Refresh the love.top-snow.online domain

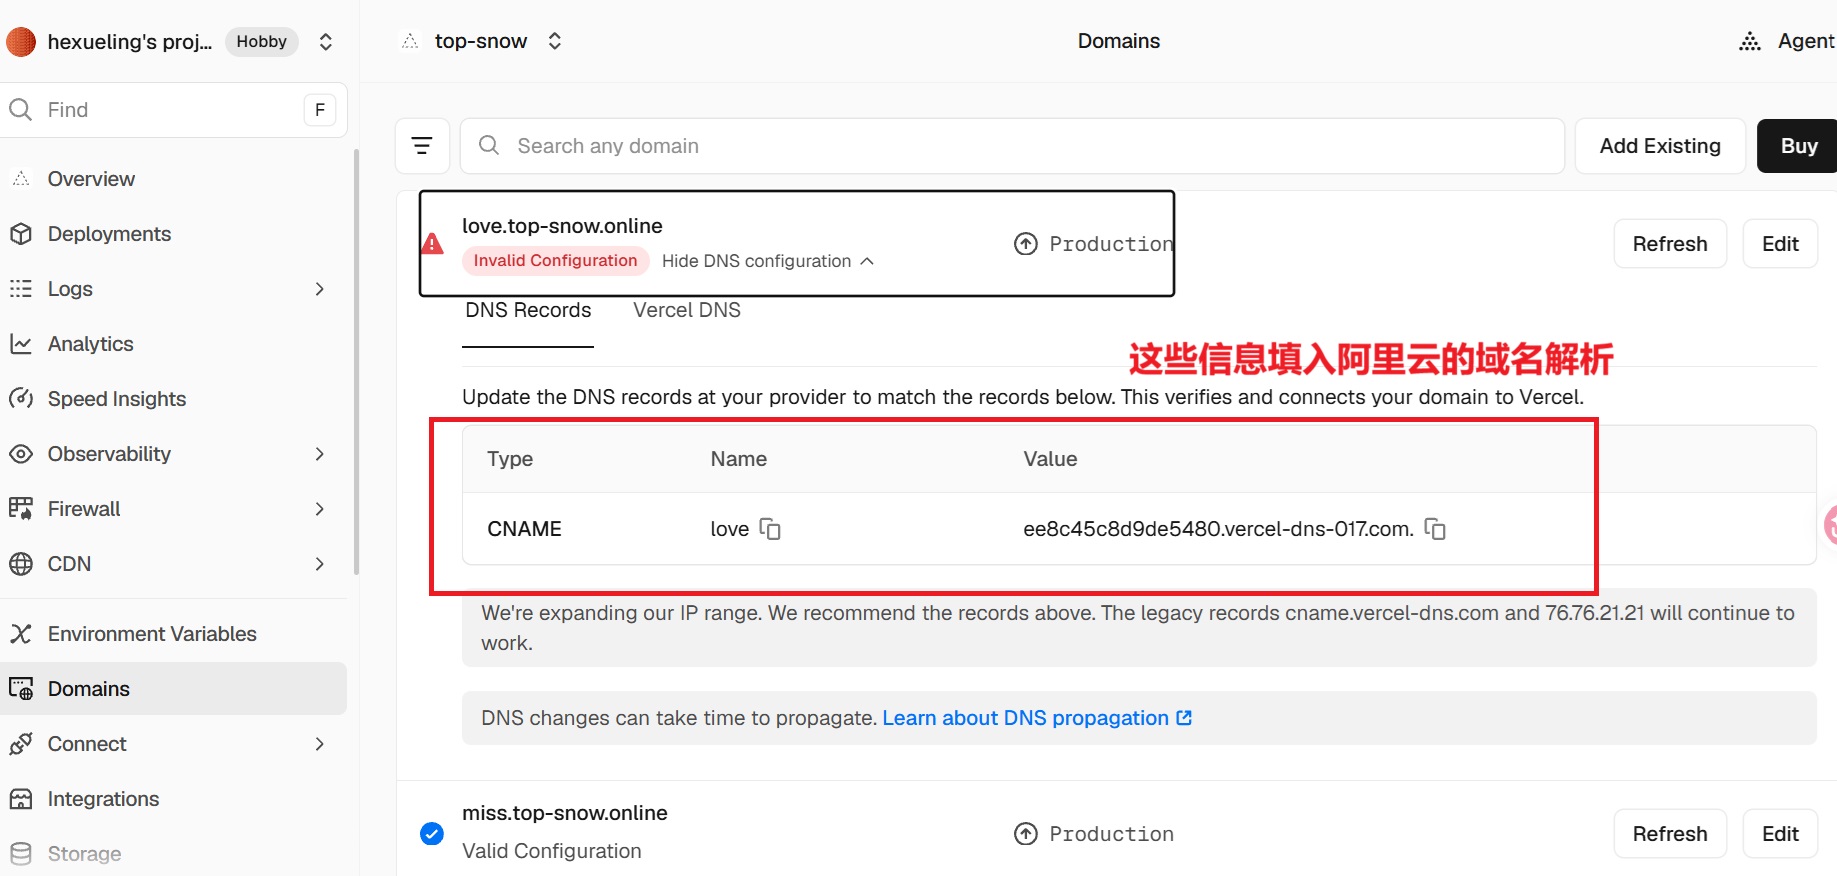(1670, 244)
